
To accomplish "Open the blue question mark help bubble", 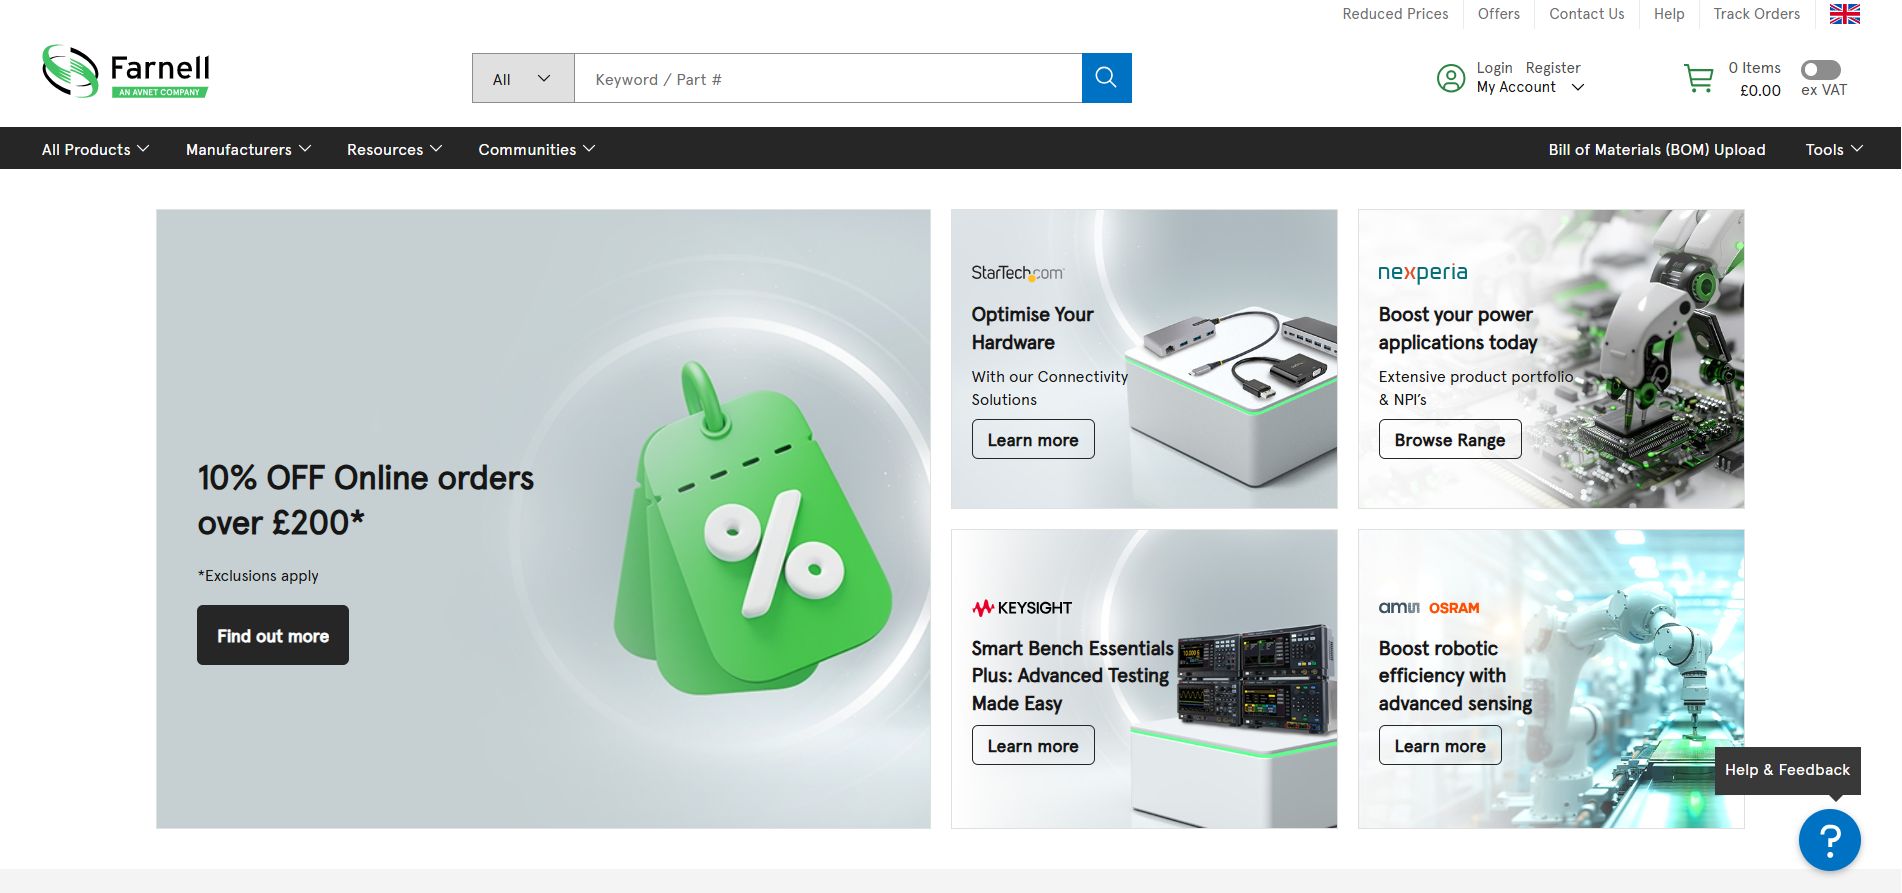I will [x=1829, y=840].
